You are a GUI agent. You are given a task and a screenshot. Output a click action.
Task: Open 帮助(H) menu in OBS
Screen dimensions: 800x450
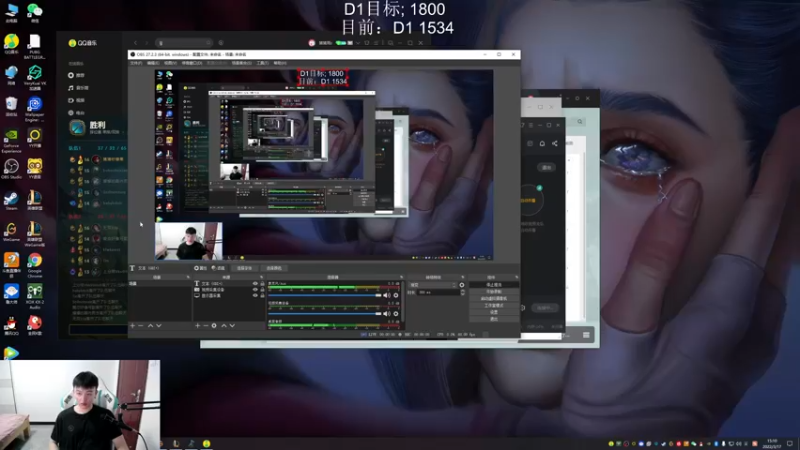[x=280, y=63]
